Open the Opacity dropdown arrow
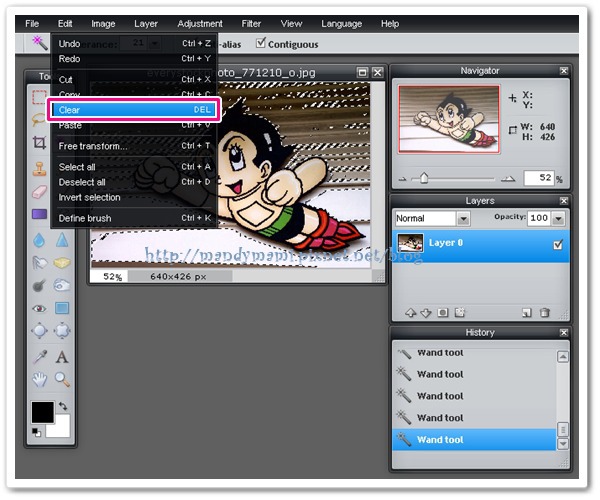 click(558, 218)
